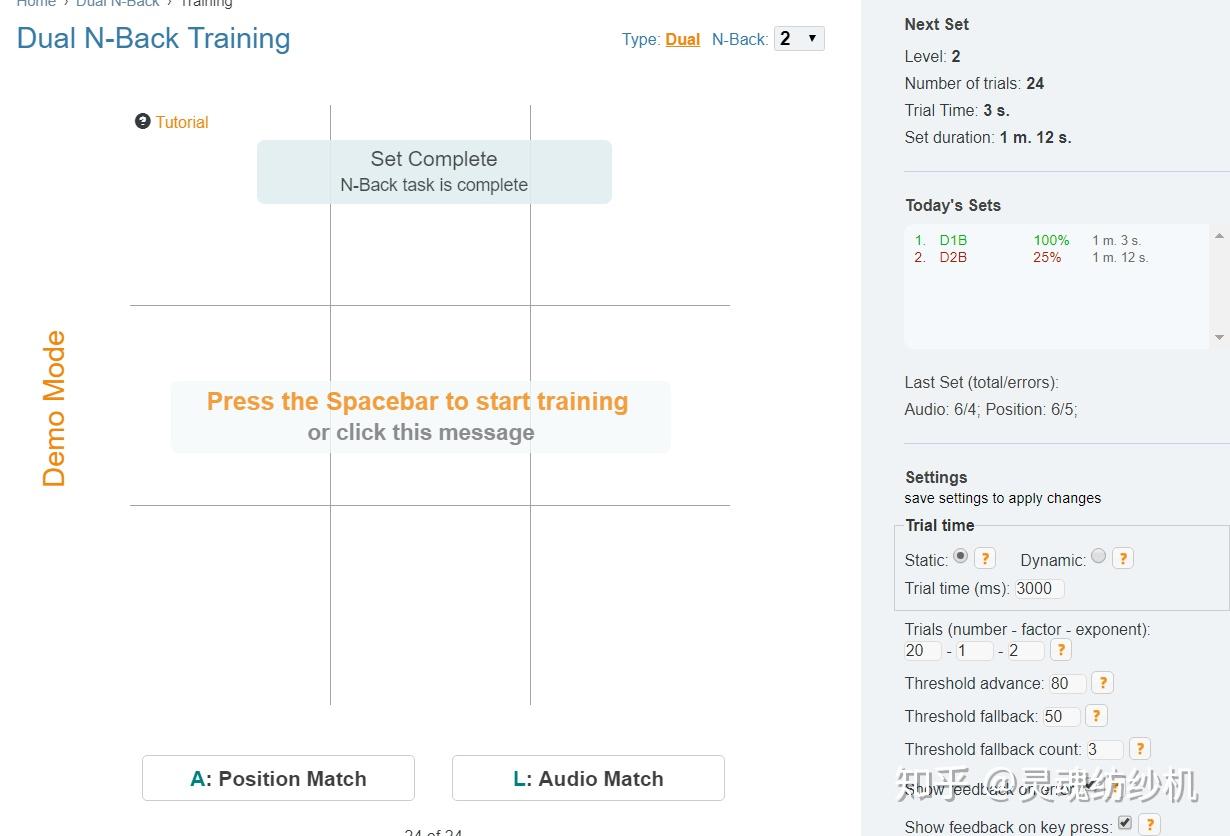Show help for Threshold advance
The width and height of the screenshot is (1230, 836).
[1102, 683]
